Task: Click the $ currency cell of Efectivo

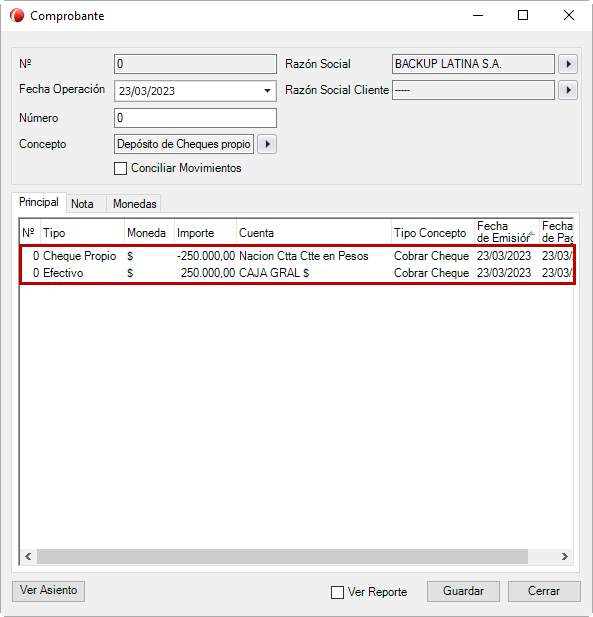Action: 130,273
